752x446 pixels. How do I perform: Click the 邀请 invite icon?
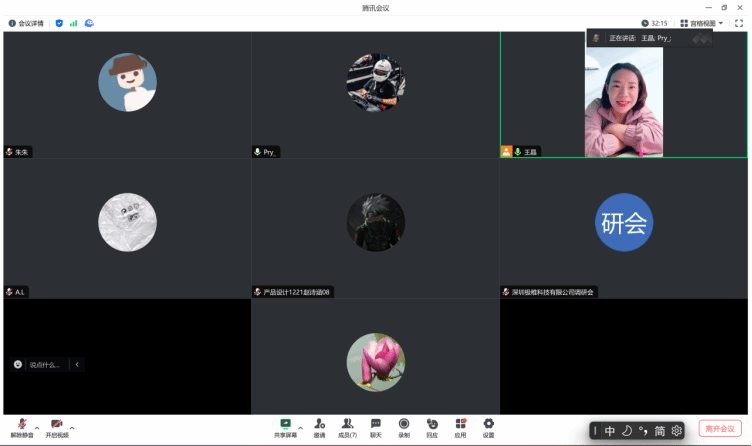[x=319, y=427]
